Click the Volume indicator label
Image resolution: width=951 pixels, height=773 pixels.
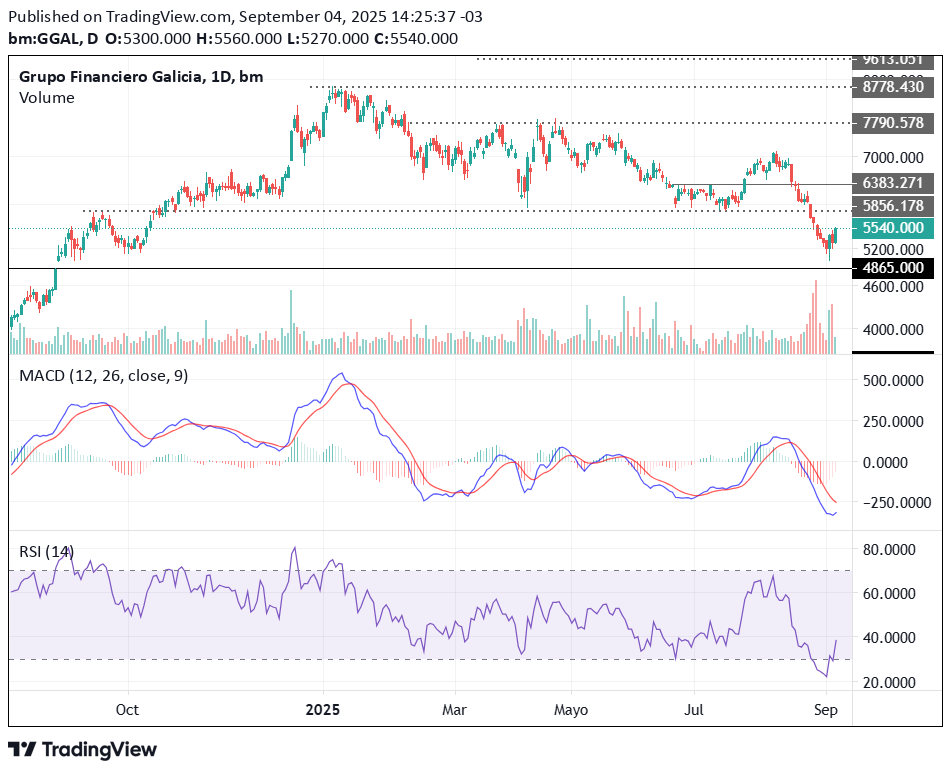(x=47, y=97)
